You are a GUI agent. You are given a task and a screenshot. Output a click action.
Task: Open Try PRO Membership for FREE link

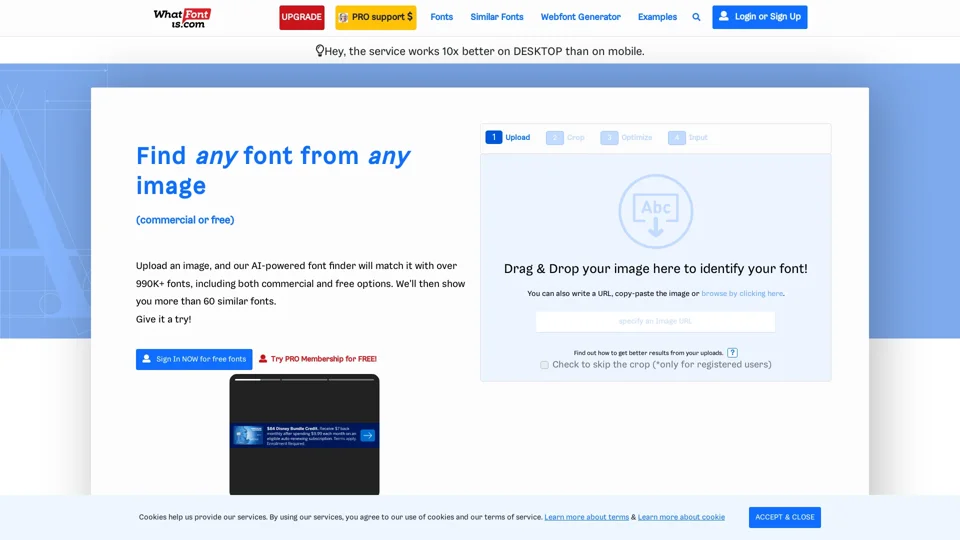pyautogui.click(x=318, y=359)
